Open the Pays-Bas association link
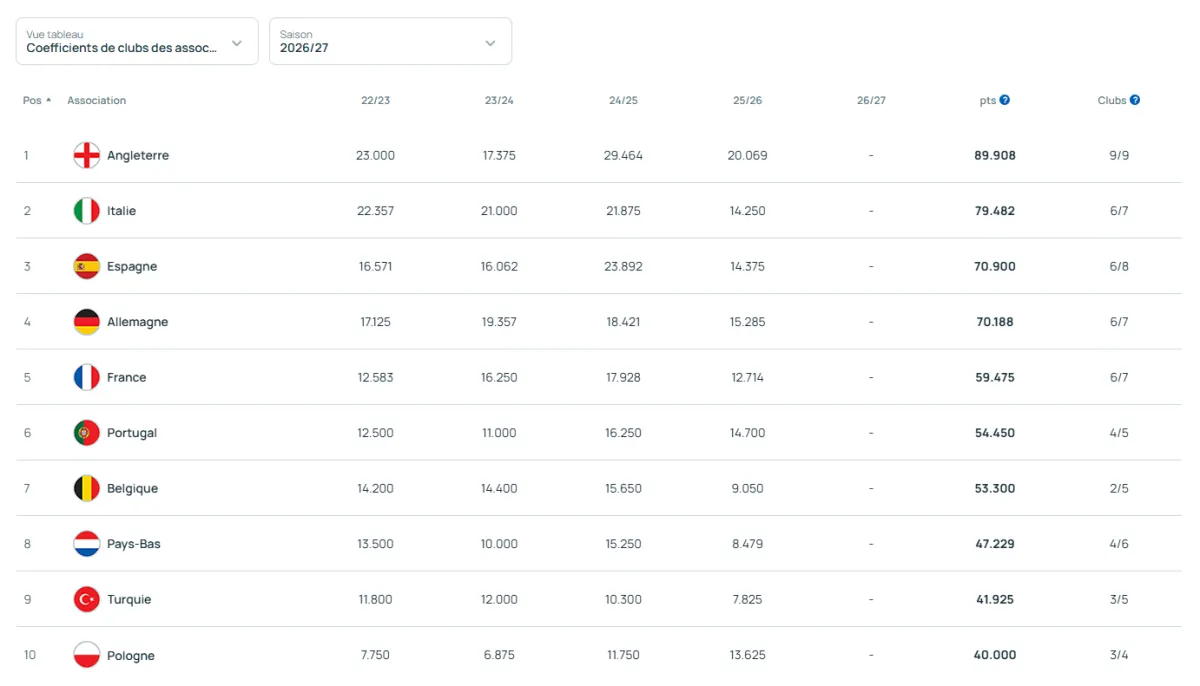This screenshot has width=1200, height=686. point(134,544)
